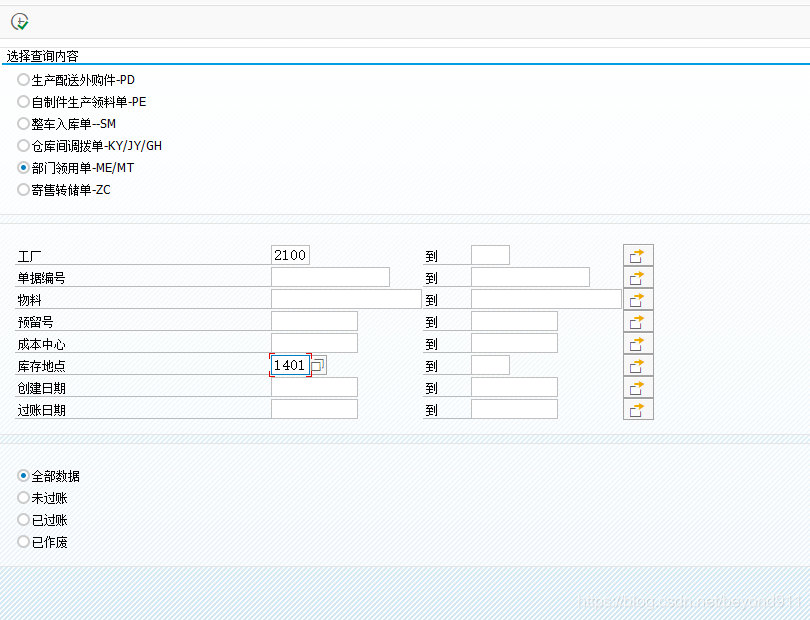Focus the 库存地点 upper limit field
This screenshot has width=810, height=620.
tap(490, 365)
